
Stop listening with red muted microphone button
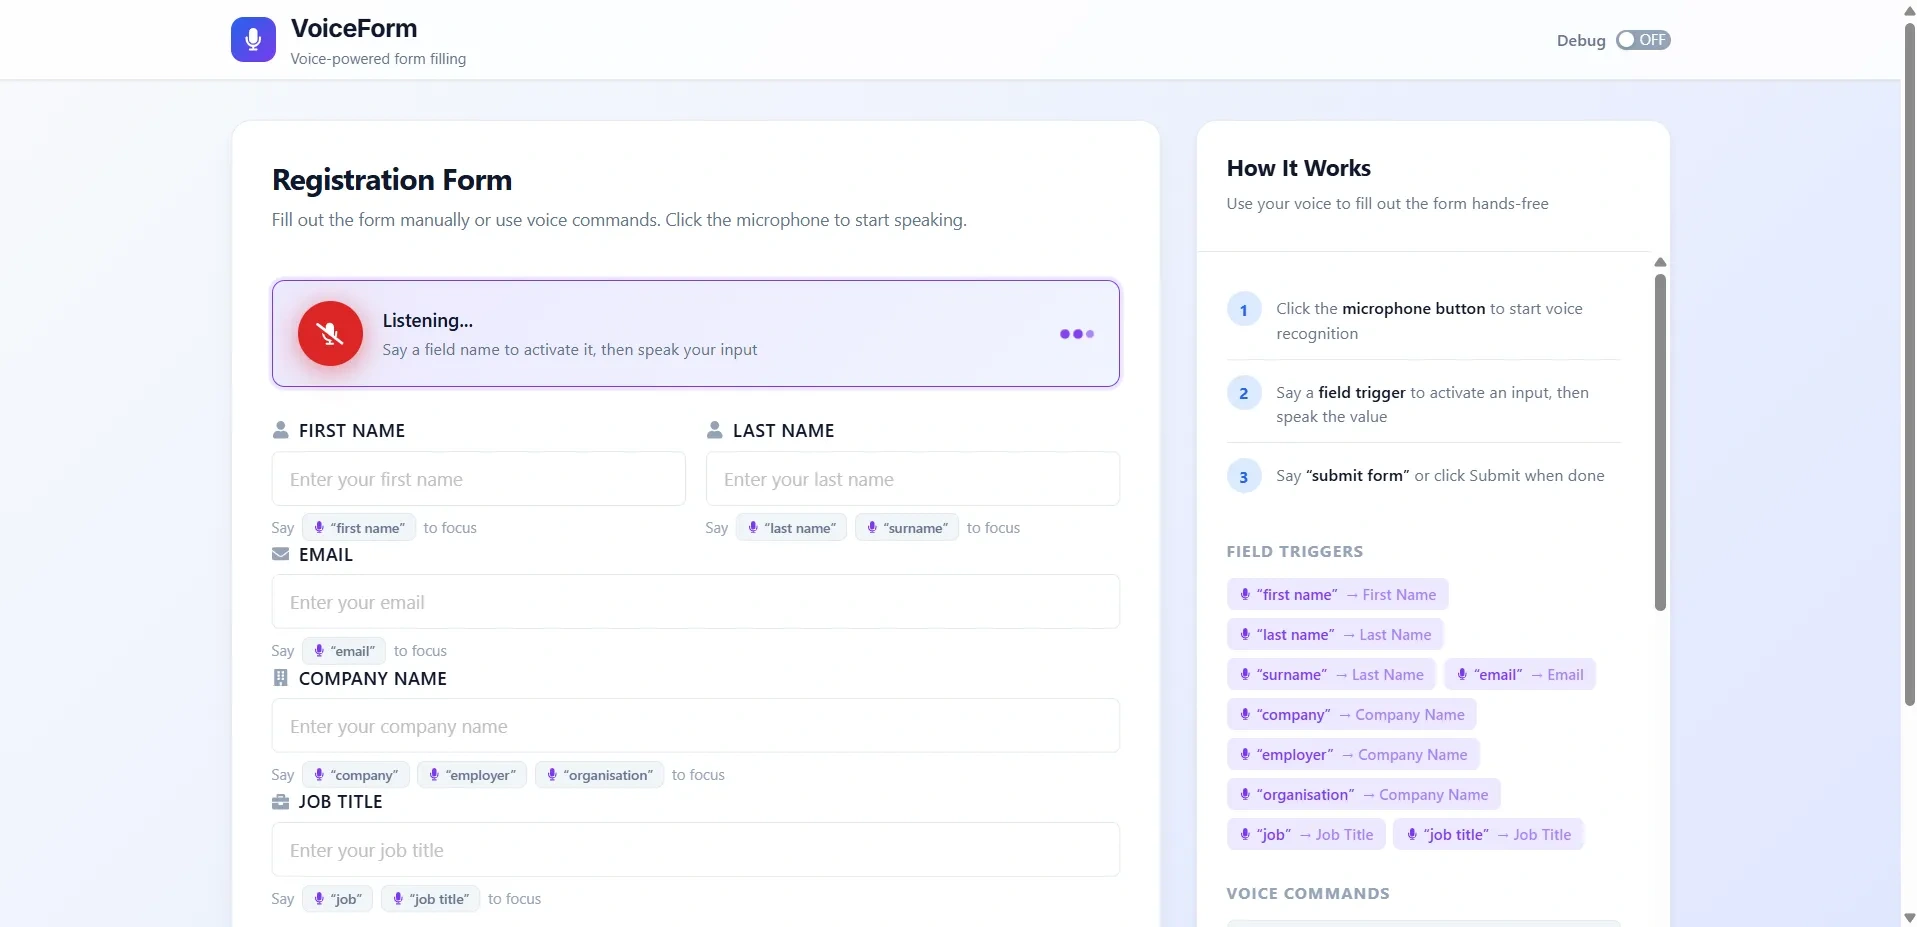[x=330, y=334]
